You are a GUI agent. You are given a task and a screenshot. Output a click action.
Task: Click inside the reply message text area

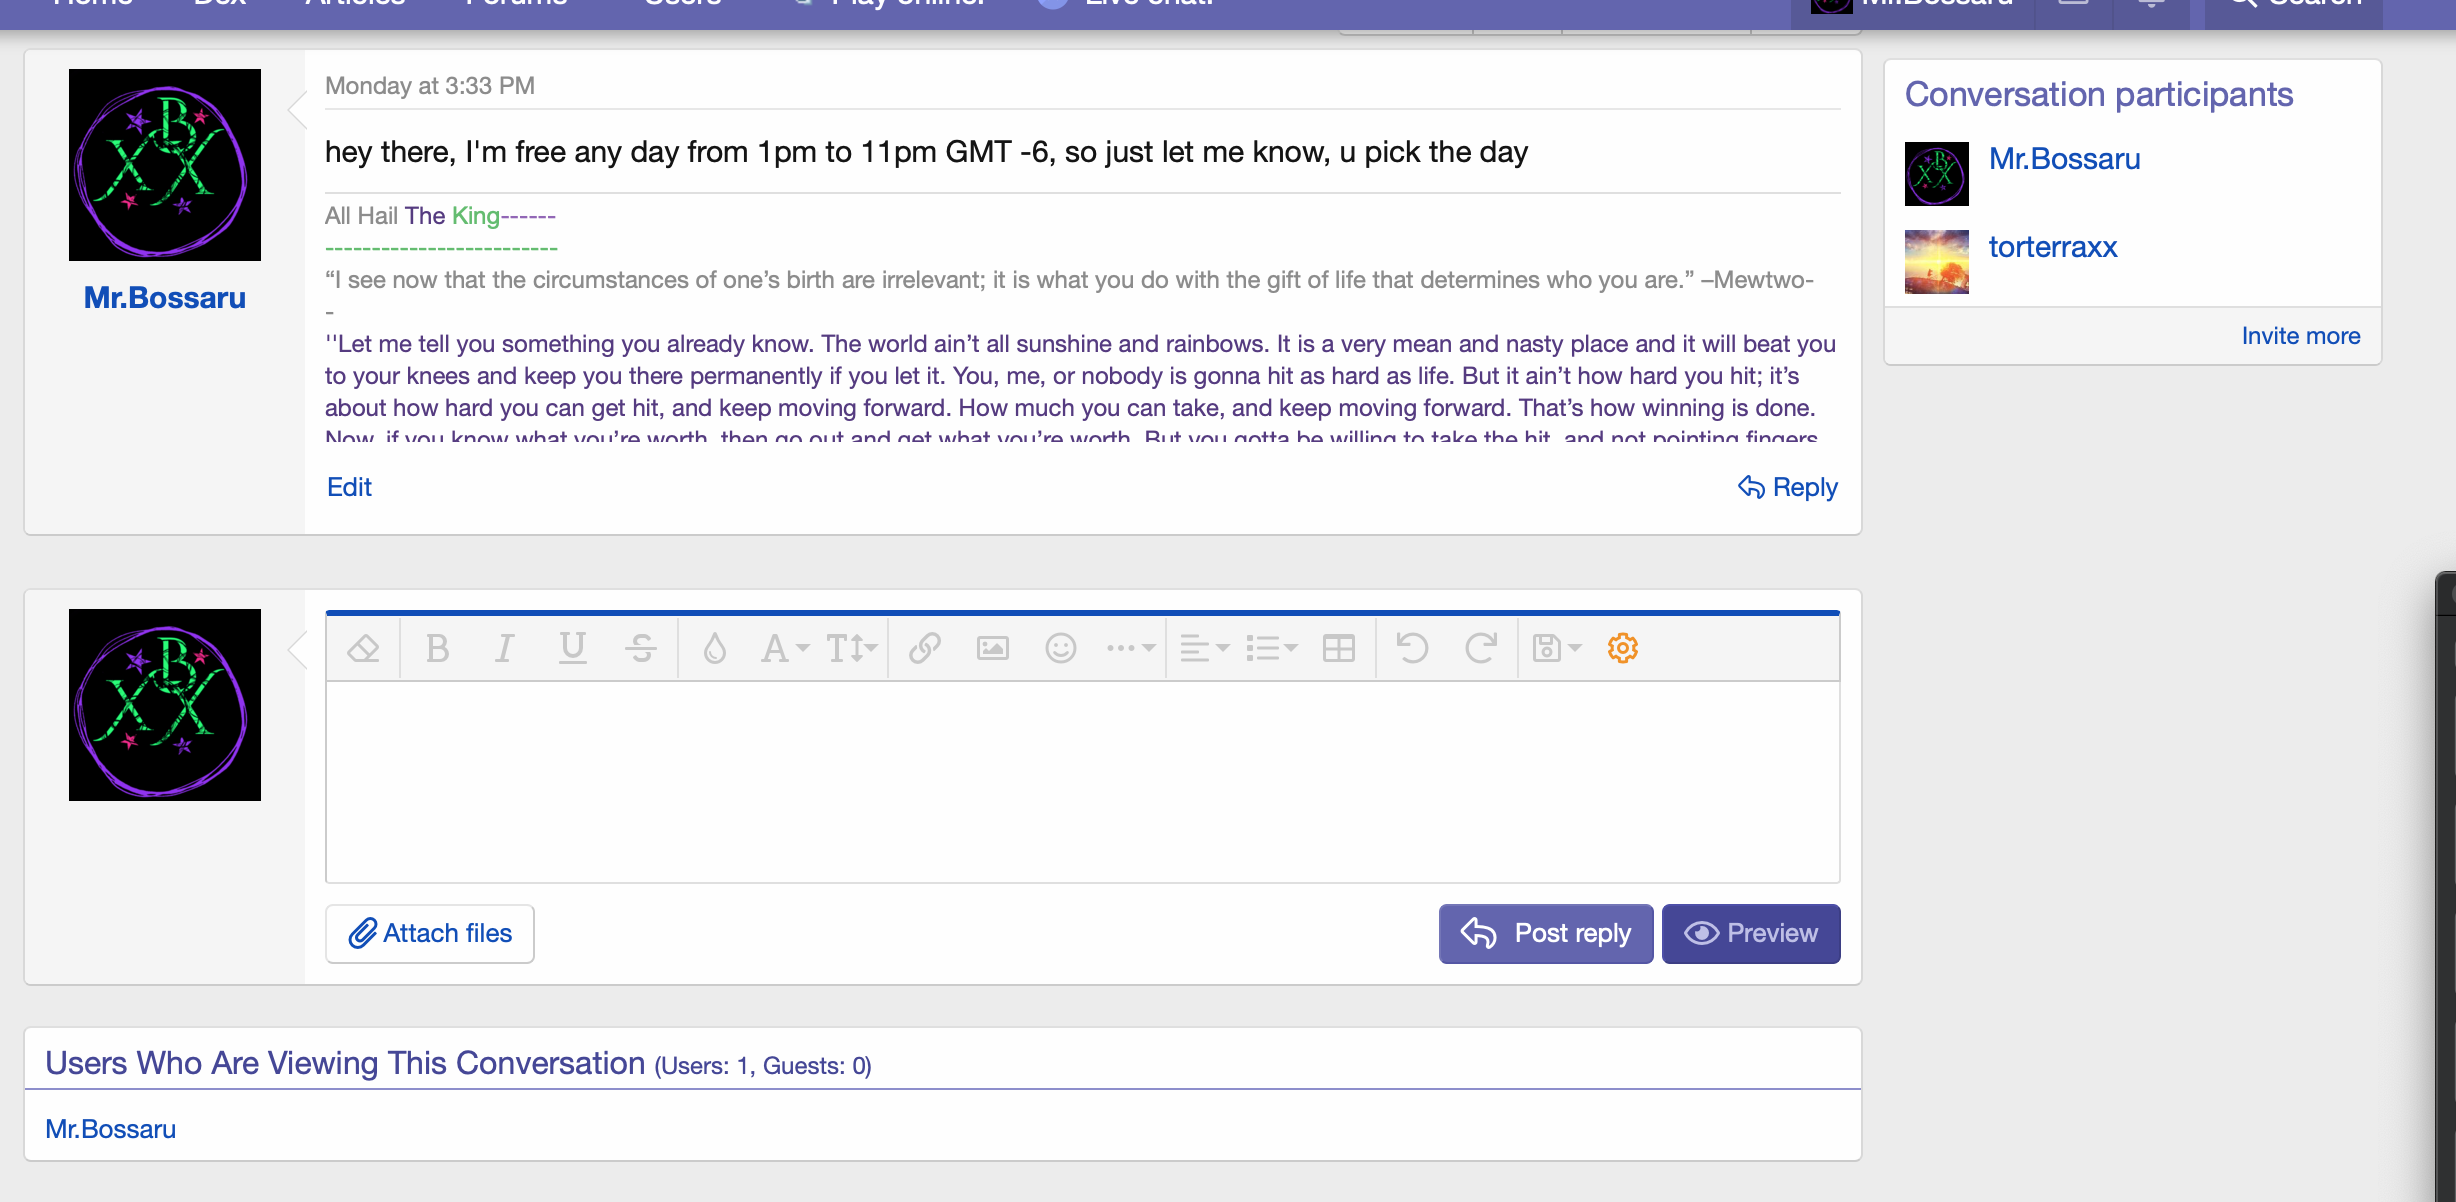(x=1082, y=782)
